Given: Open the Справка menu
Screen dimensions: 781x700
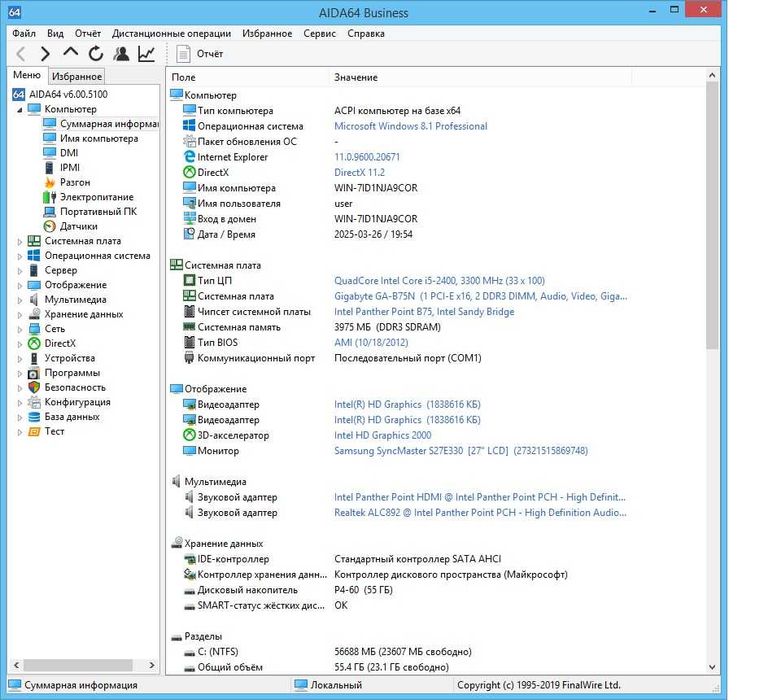Looking at the screenshot, I should click(x=366, y=33).
